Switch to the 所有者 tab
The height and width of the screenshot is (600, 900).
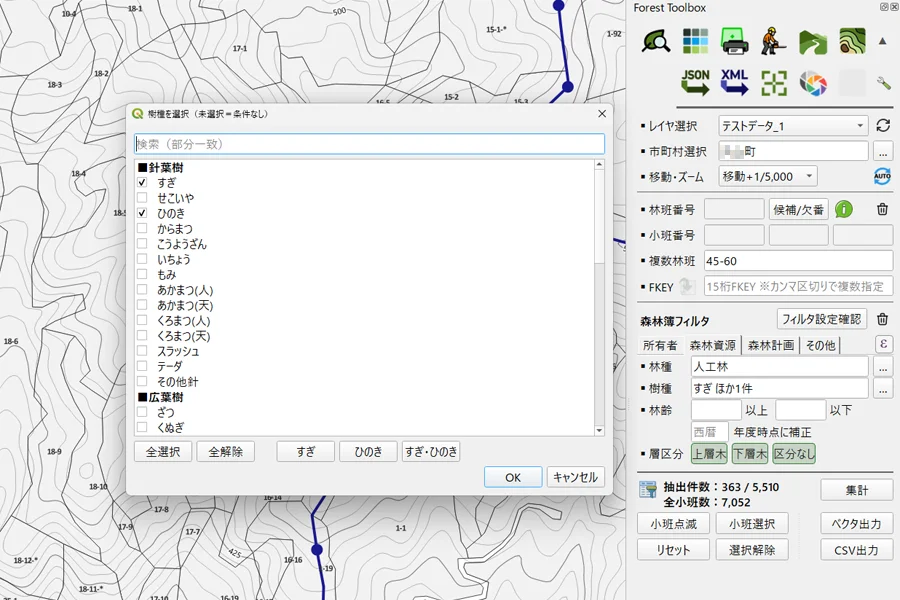pos(660,345)
